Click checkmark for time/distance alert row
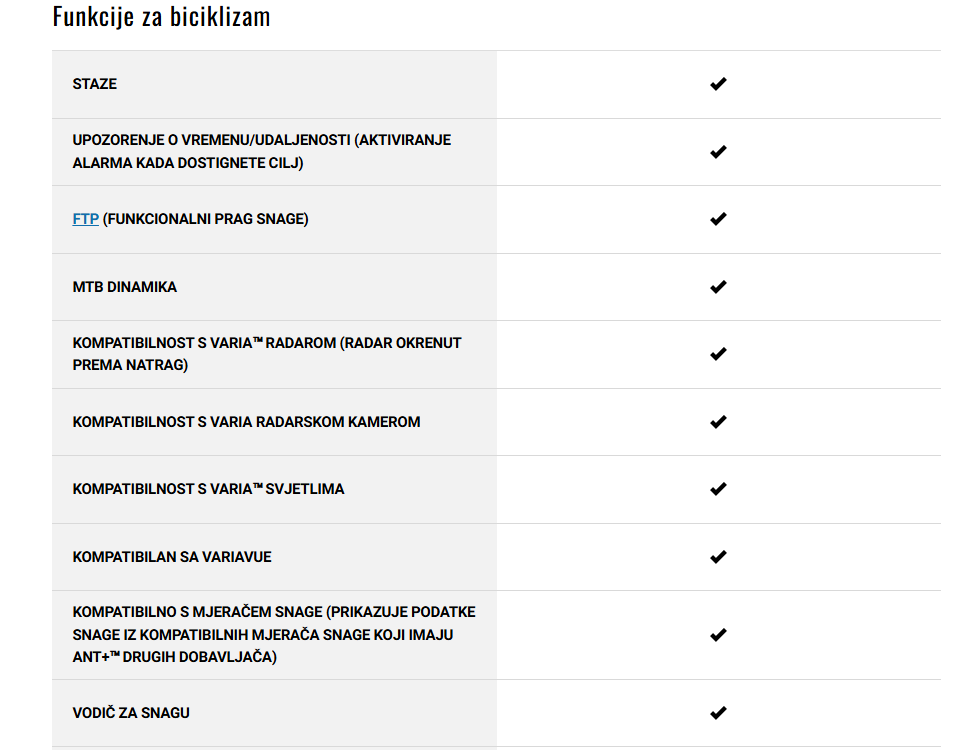Screen dimensions: 960x750 coord(718,152)
